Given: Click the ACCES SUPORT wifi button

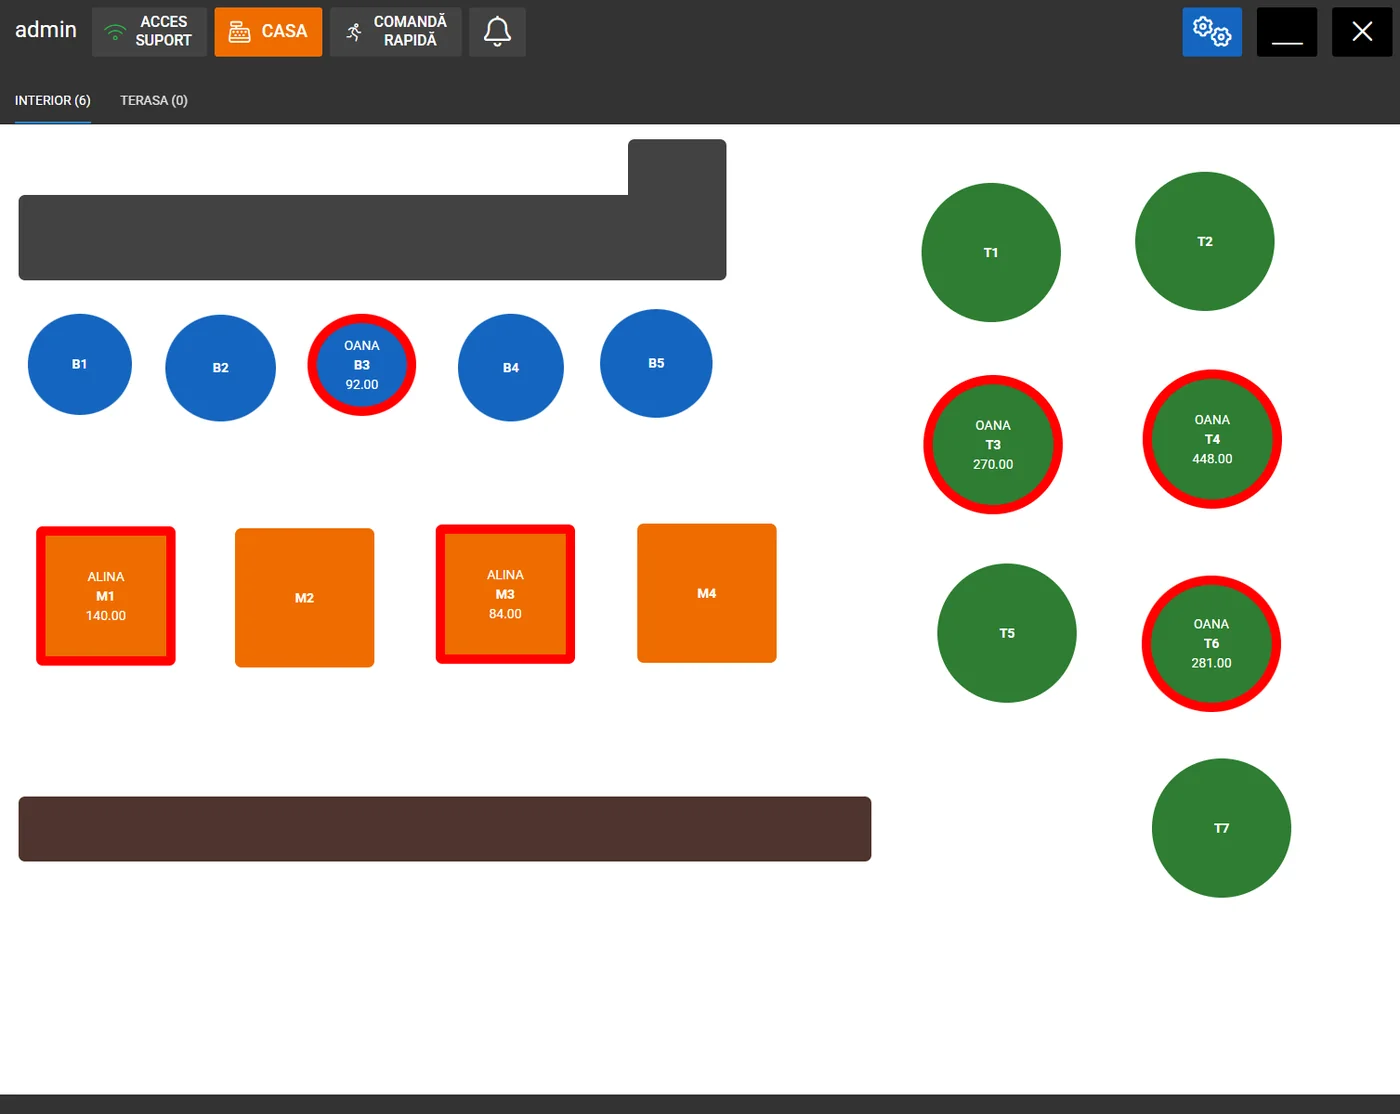Looking at the screenshot, I should tap(149, 32).
